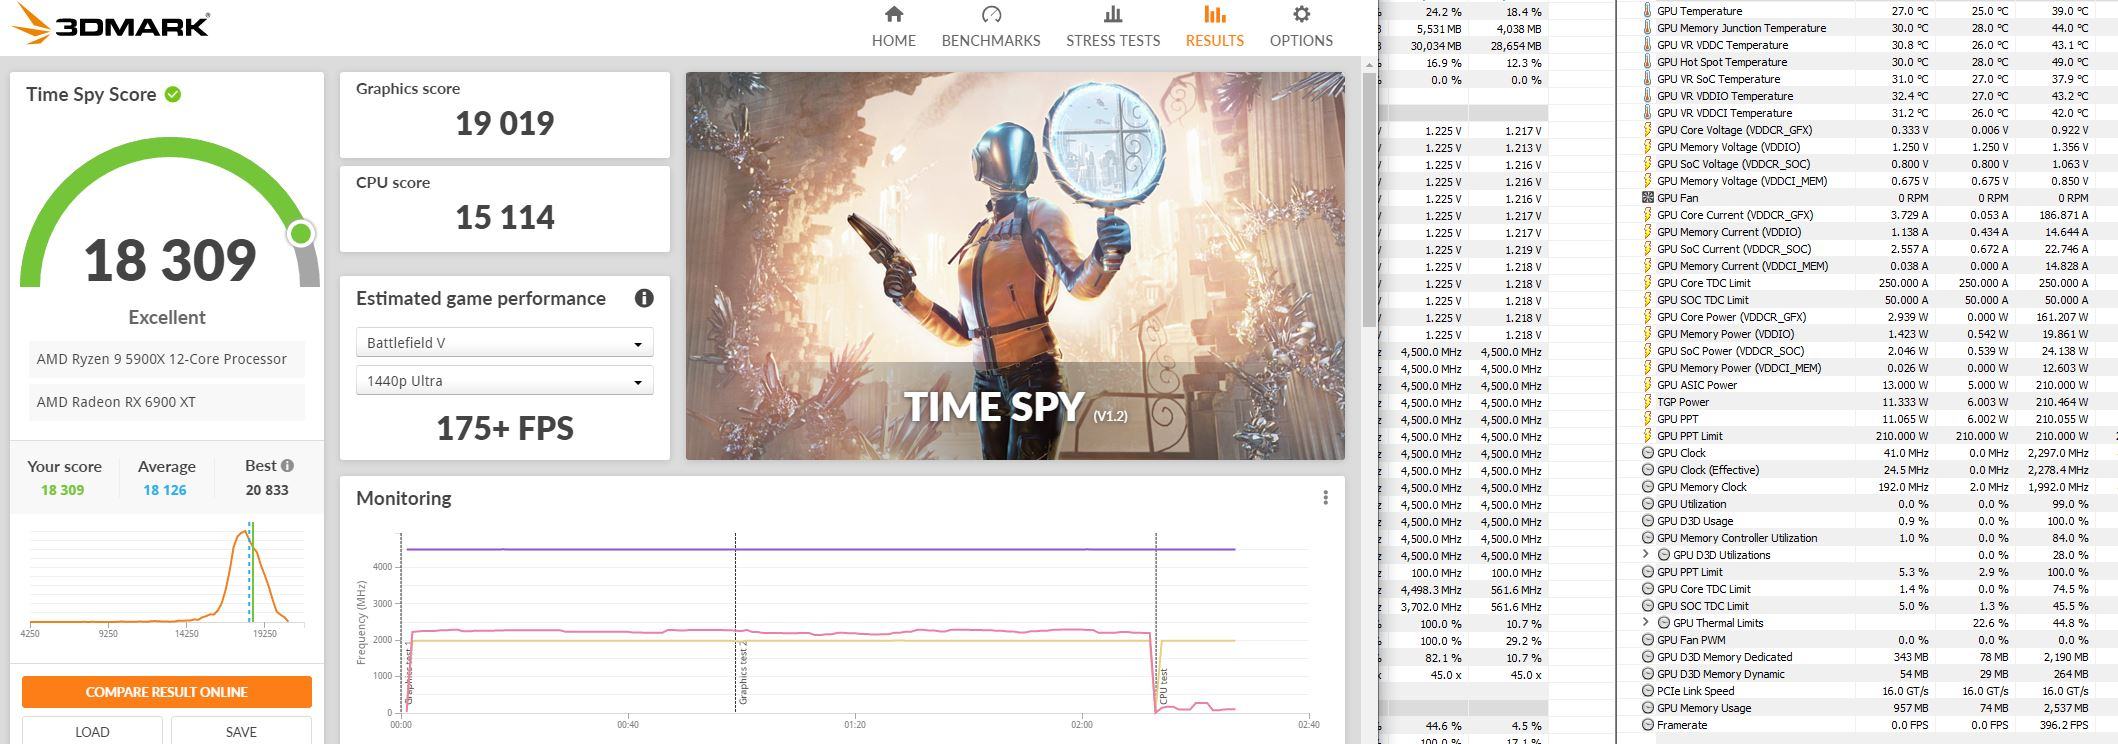This screenshot has width=2118, height=744.
Task: Open the OPTIONS tab
Action: click(x=1301, y=27)
